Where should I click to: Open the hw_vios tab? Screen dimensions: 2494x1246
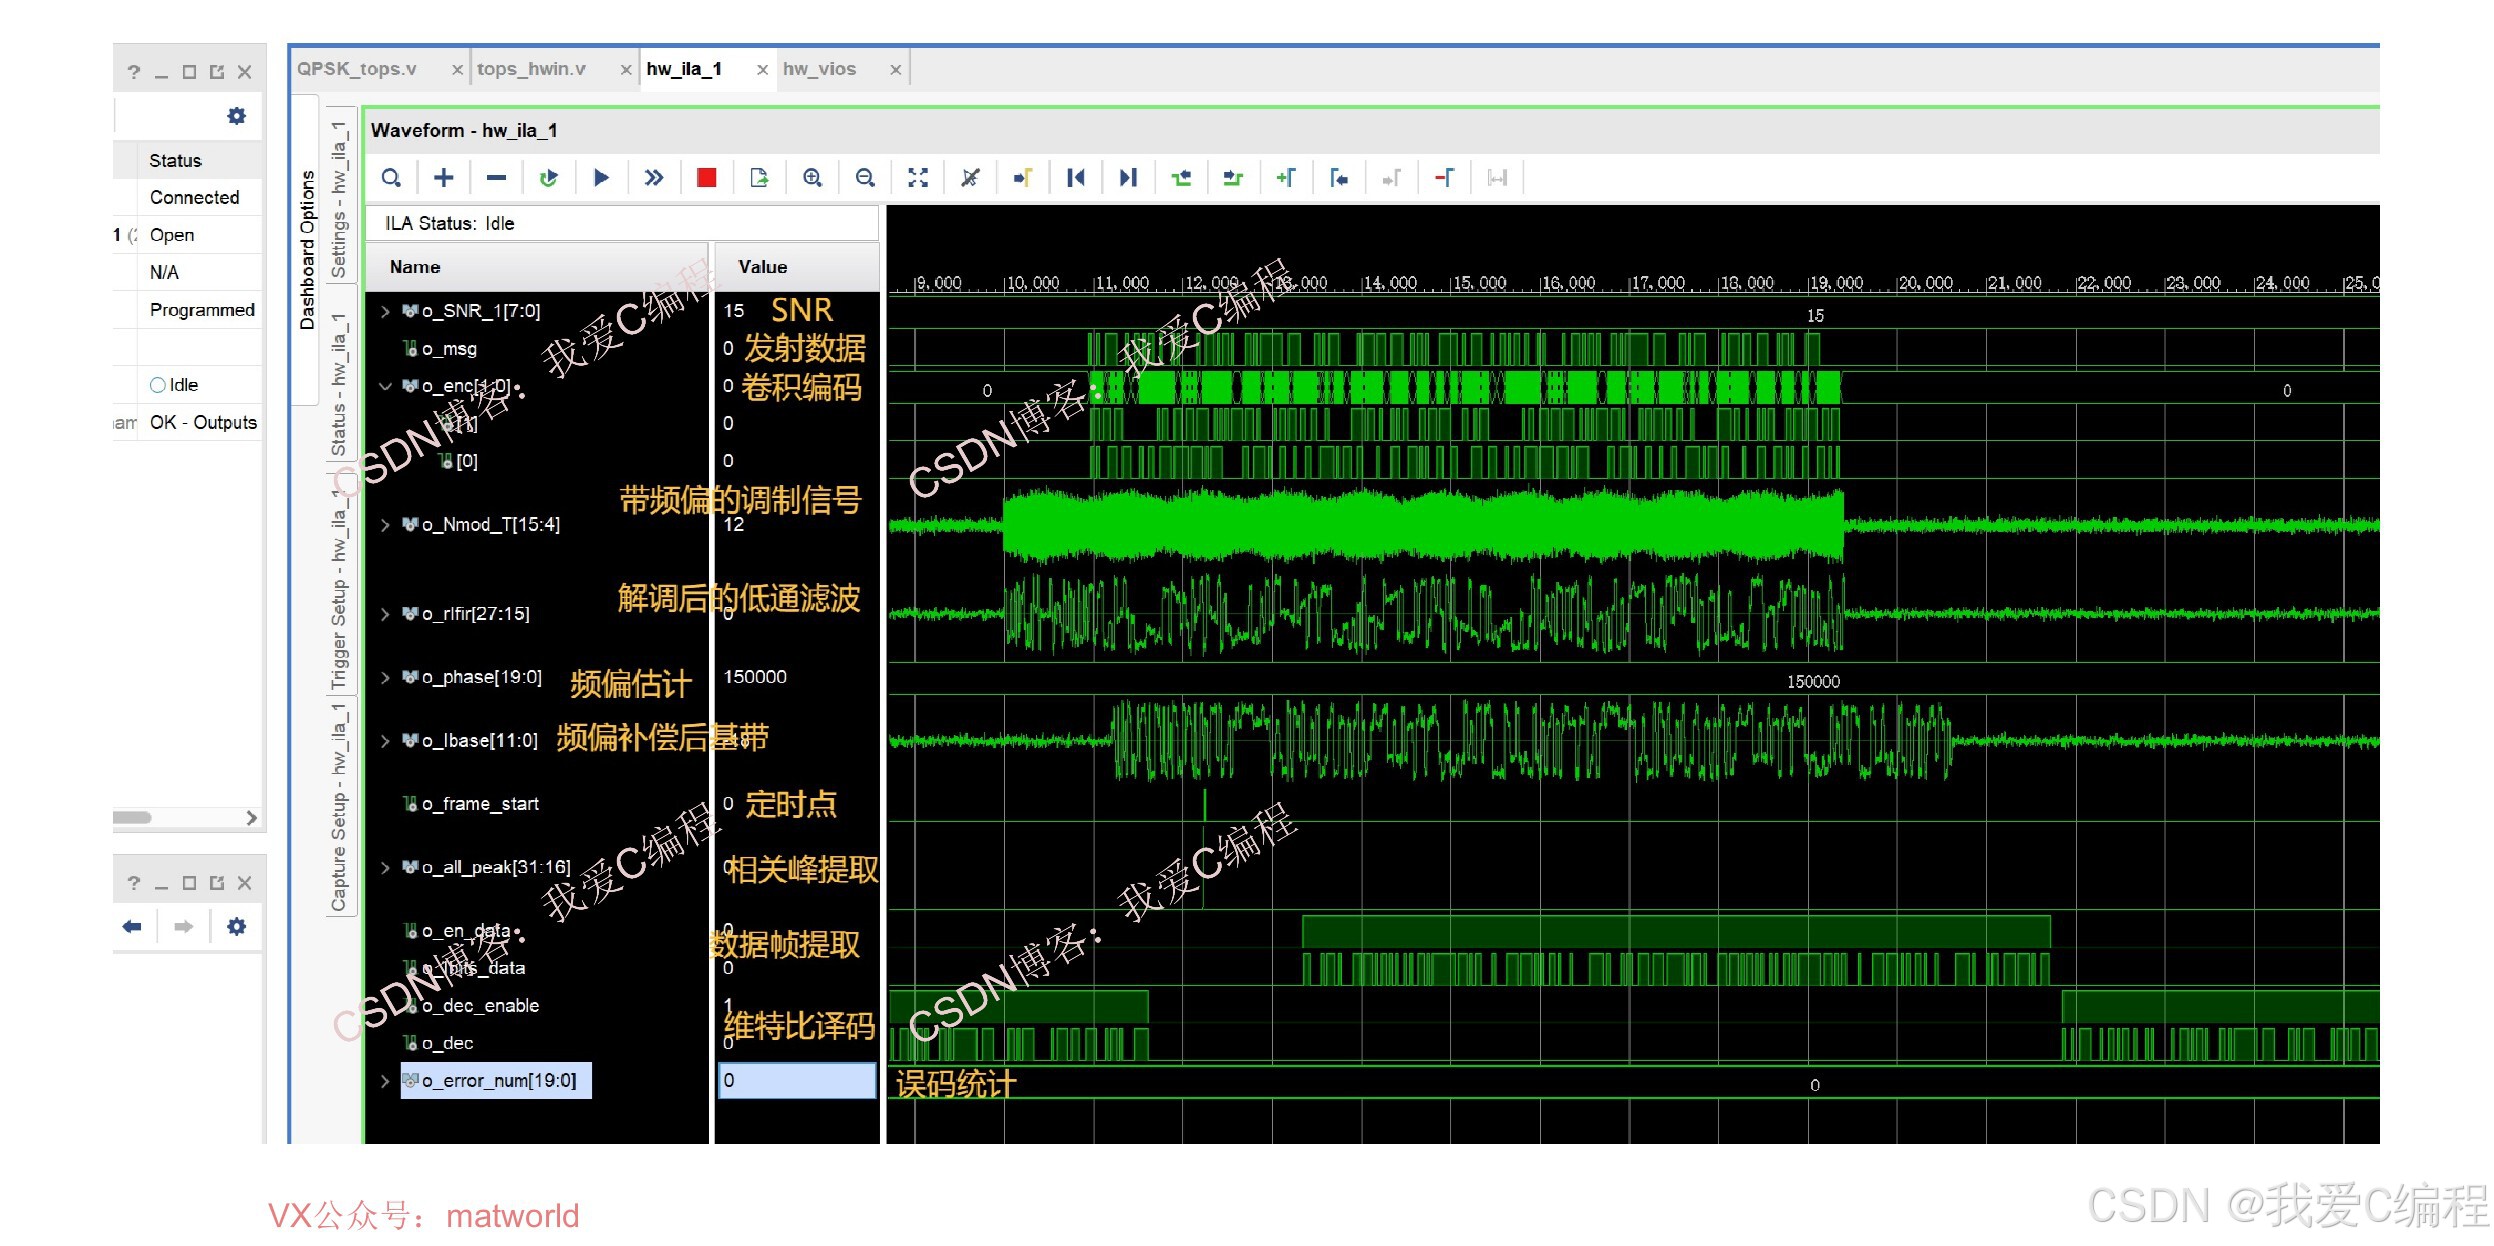819,69
